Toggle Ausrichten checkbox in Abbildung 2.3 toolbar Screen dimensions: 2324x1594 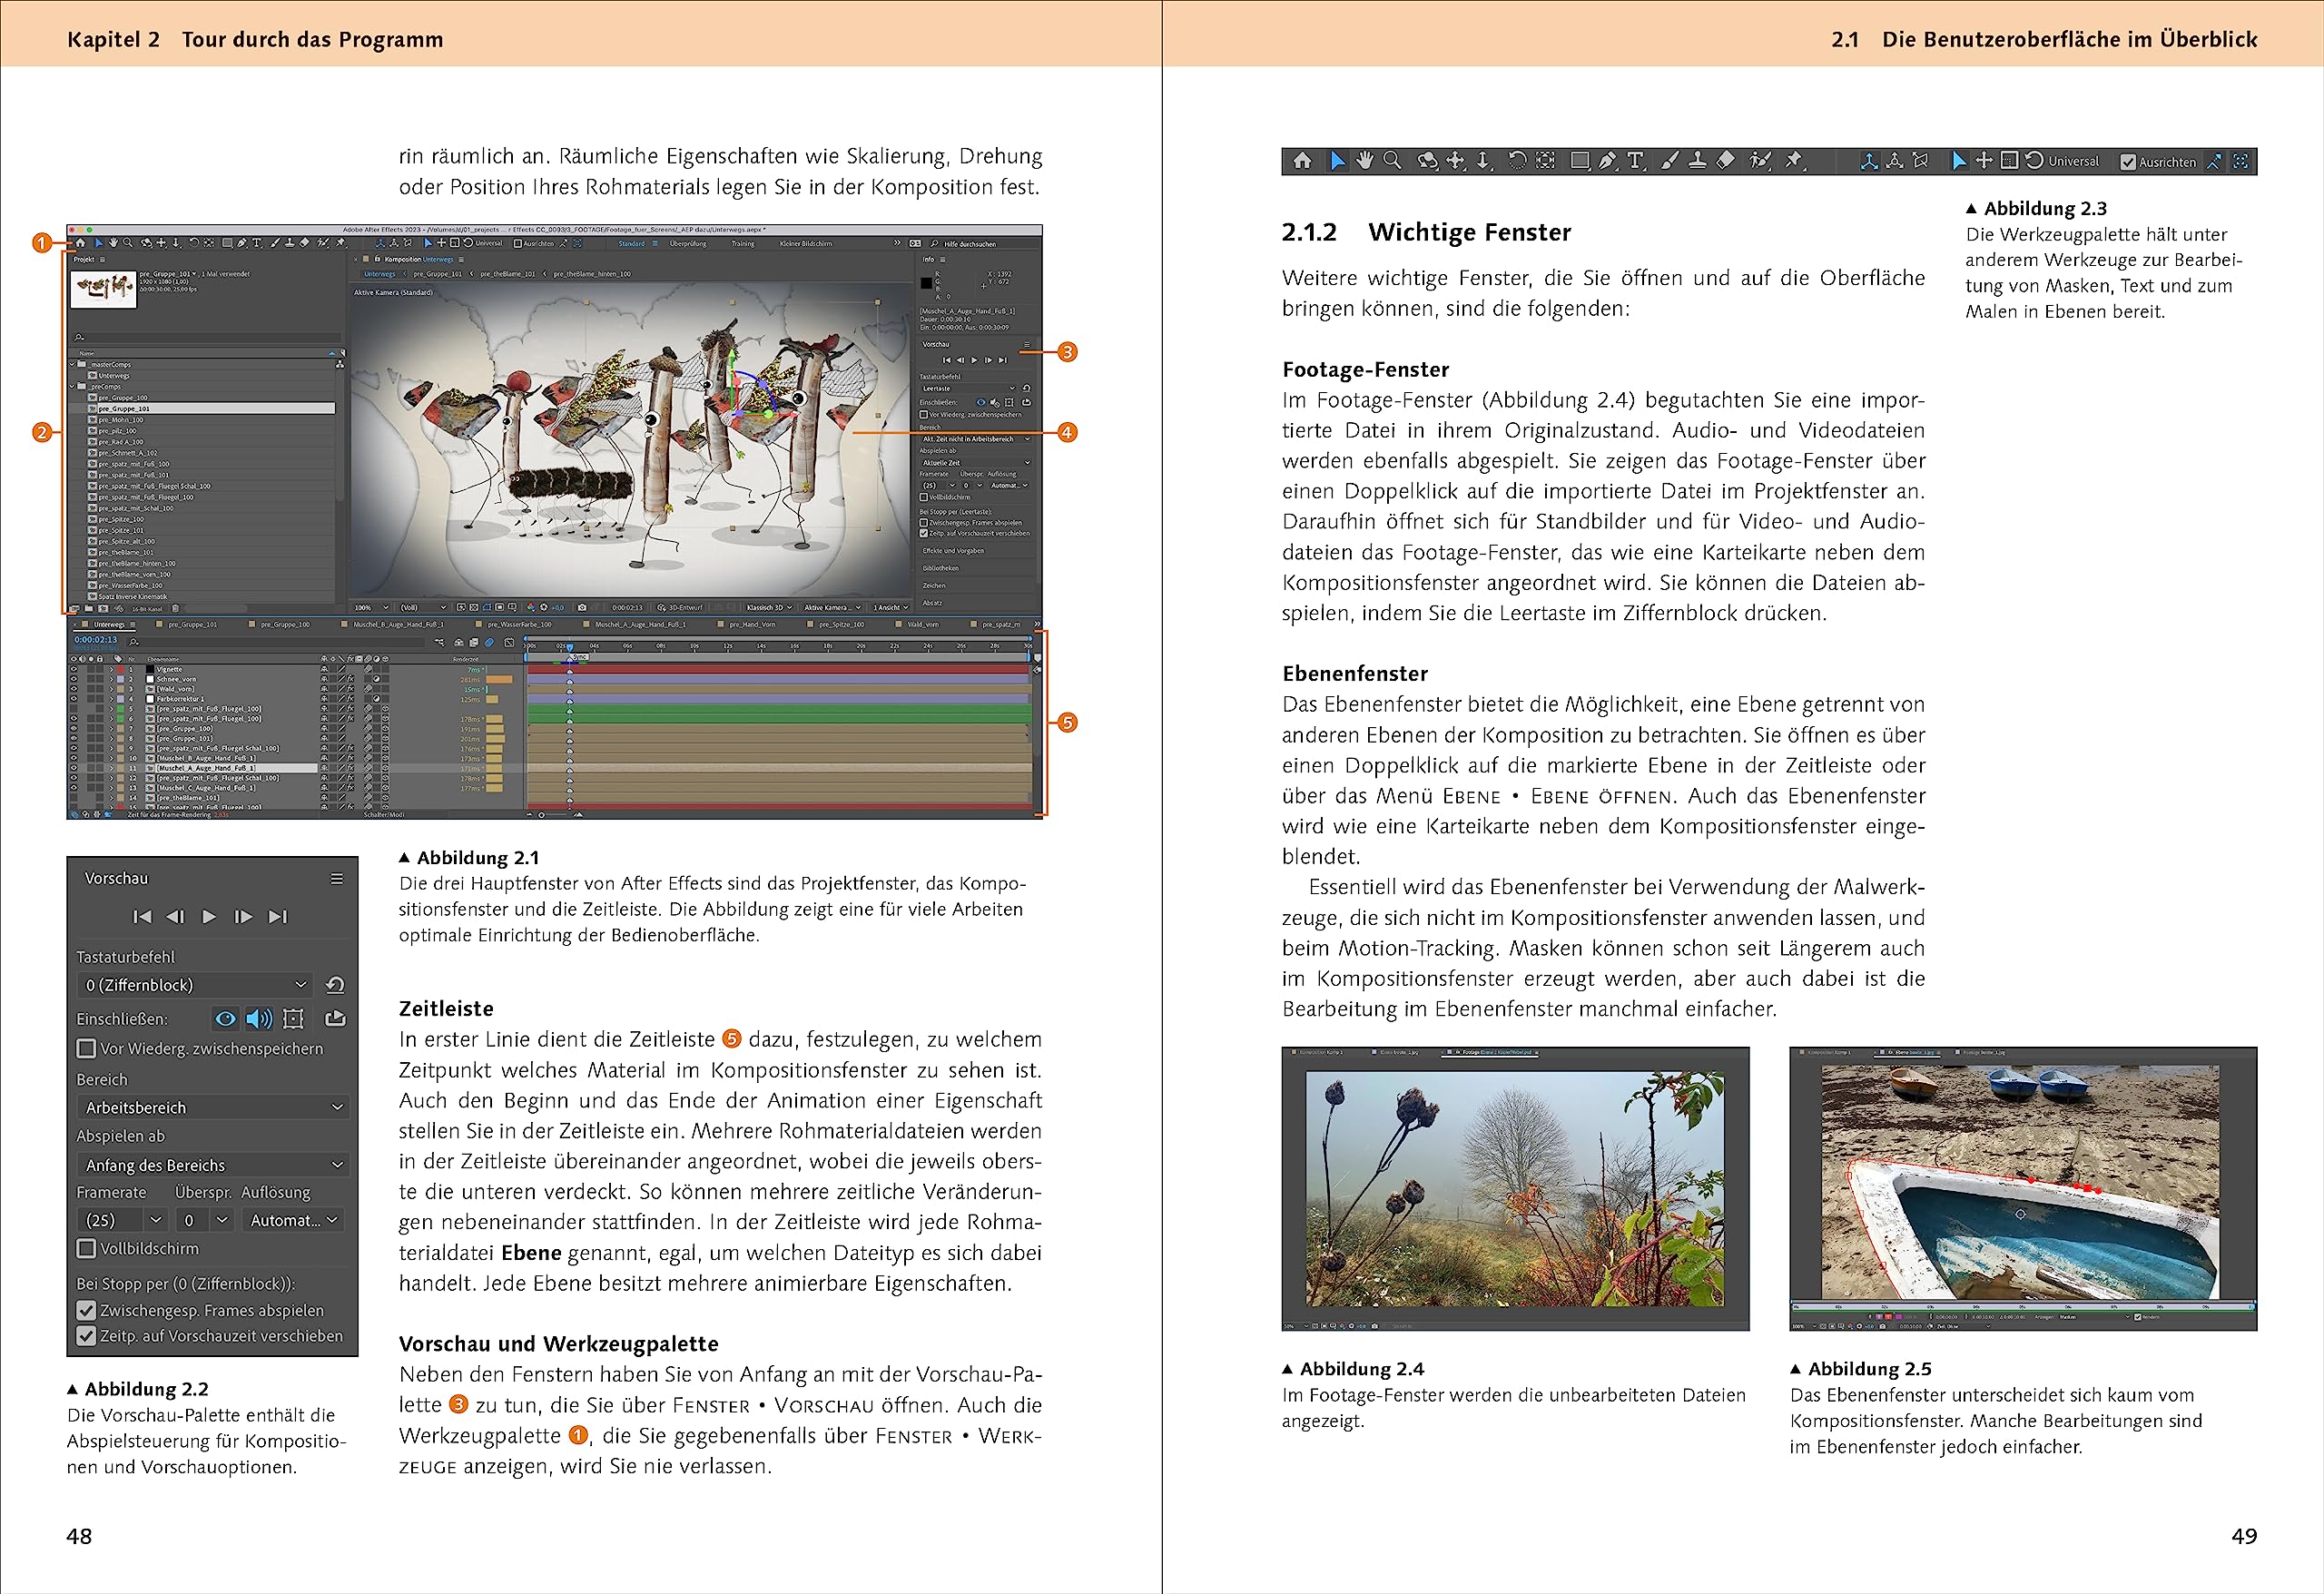[x=2128, y=162]
